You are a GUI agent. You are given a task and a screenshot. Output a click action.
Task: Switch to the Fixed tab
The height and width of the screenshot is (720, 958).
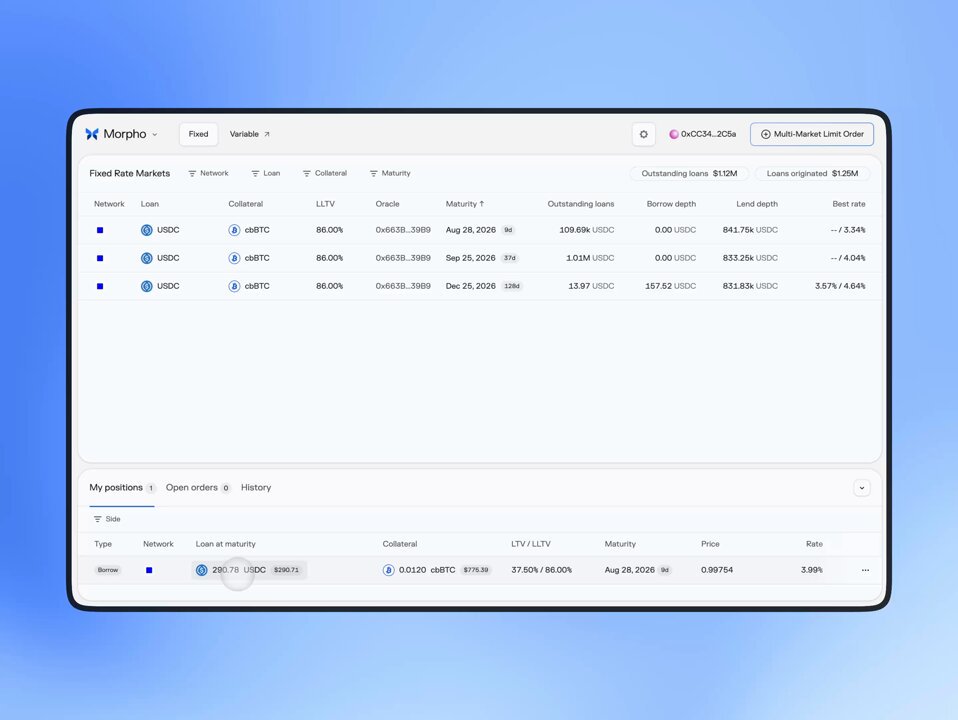(x=198, y=134)
